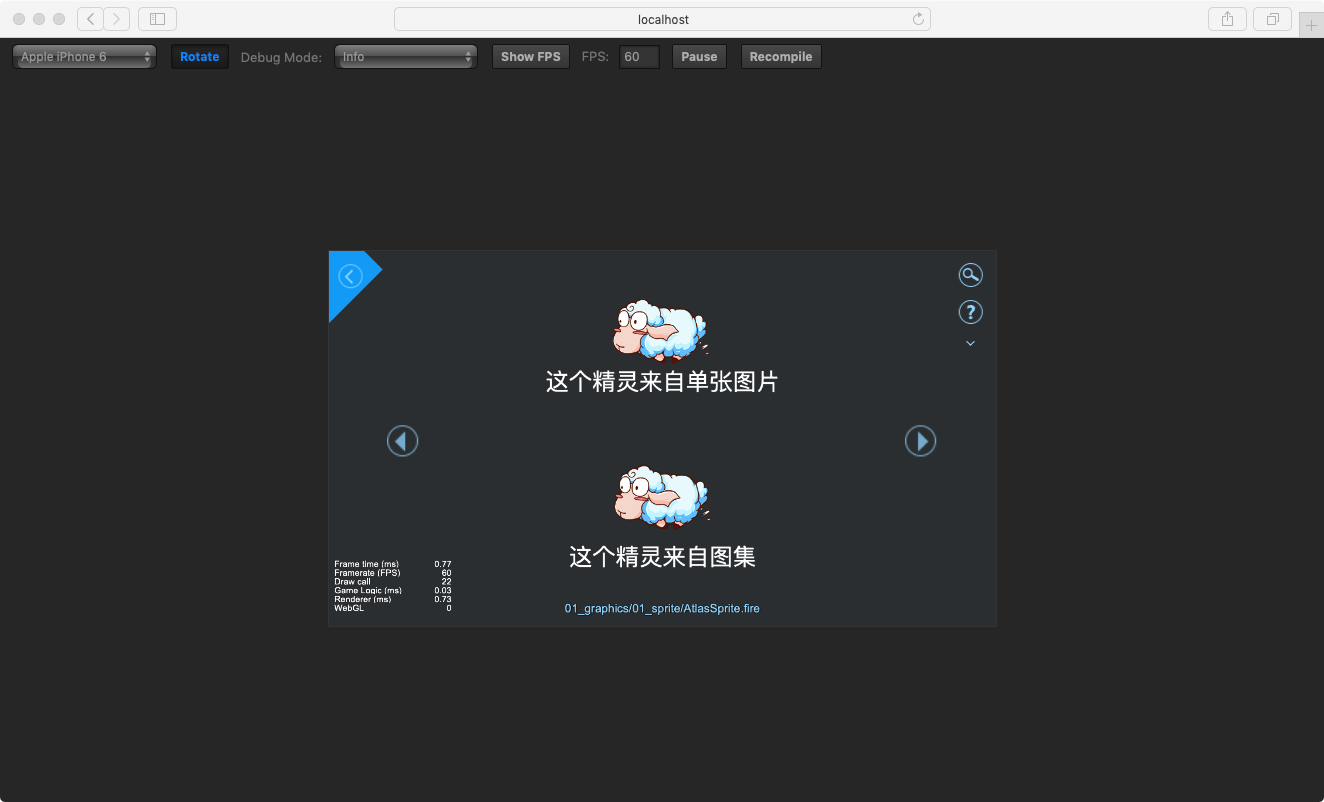Go to previous scene with left arrow
This screenshot has height=802, width=1324.
click(402, 441)
